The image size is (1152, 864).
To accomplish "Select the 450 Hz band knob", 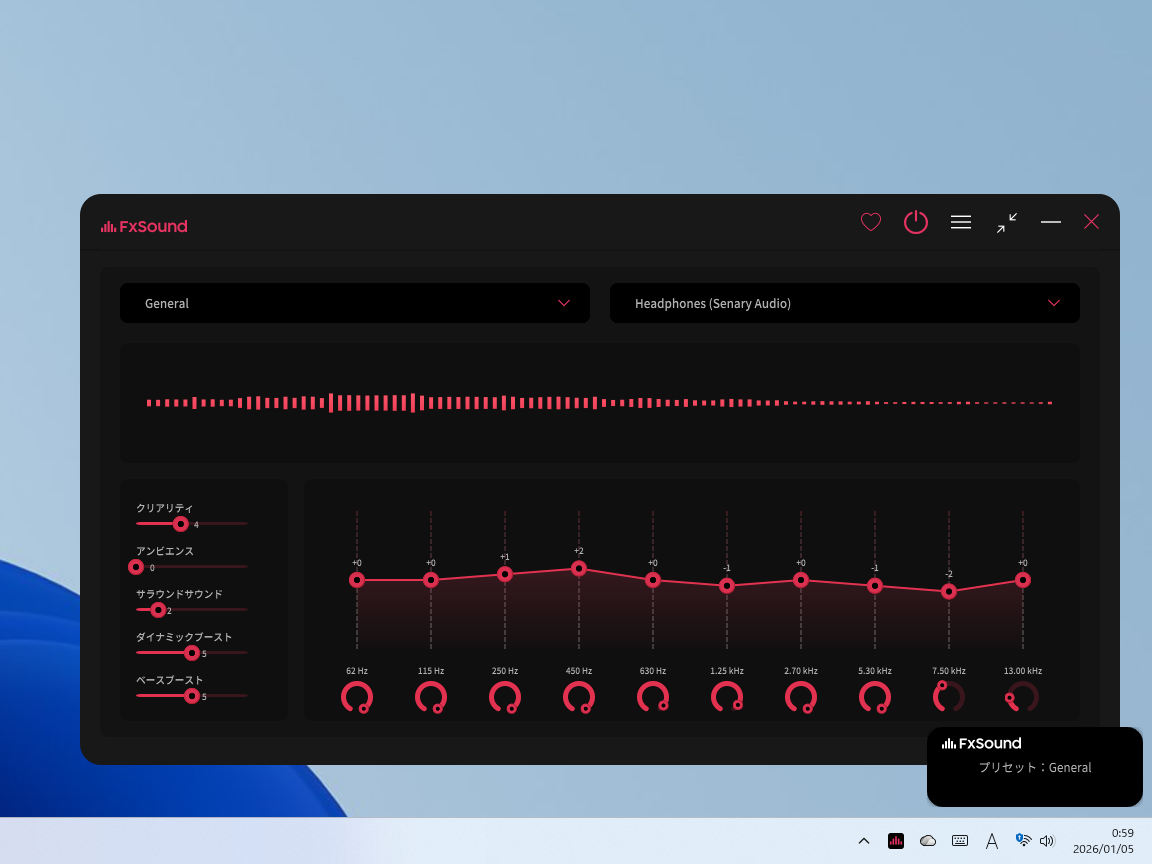I will (579, 697).
